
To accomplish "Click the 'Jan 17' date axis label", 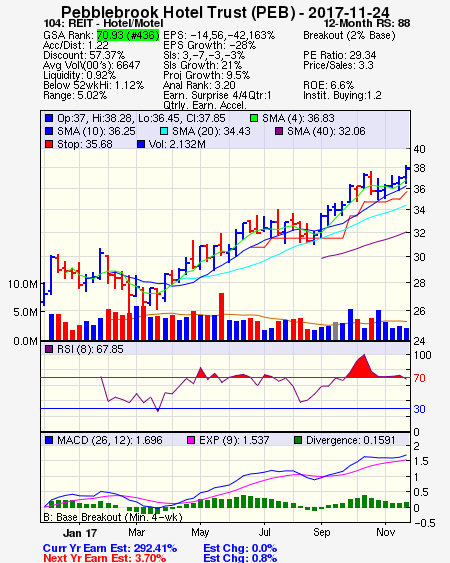I will click(x=80, y=533).
